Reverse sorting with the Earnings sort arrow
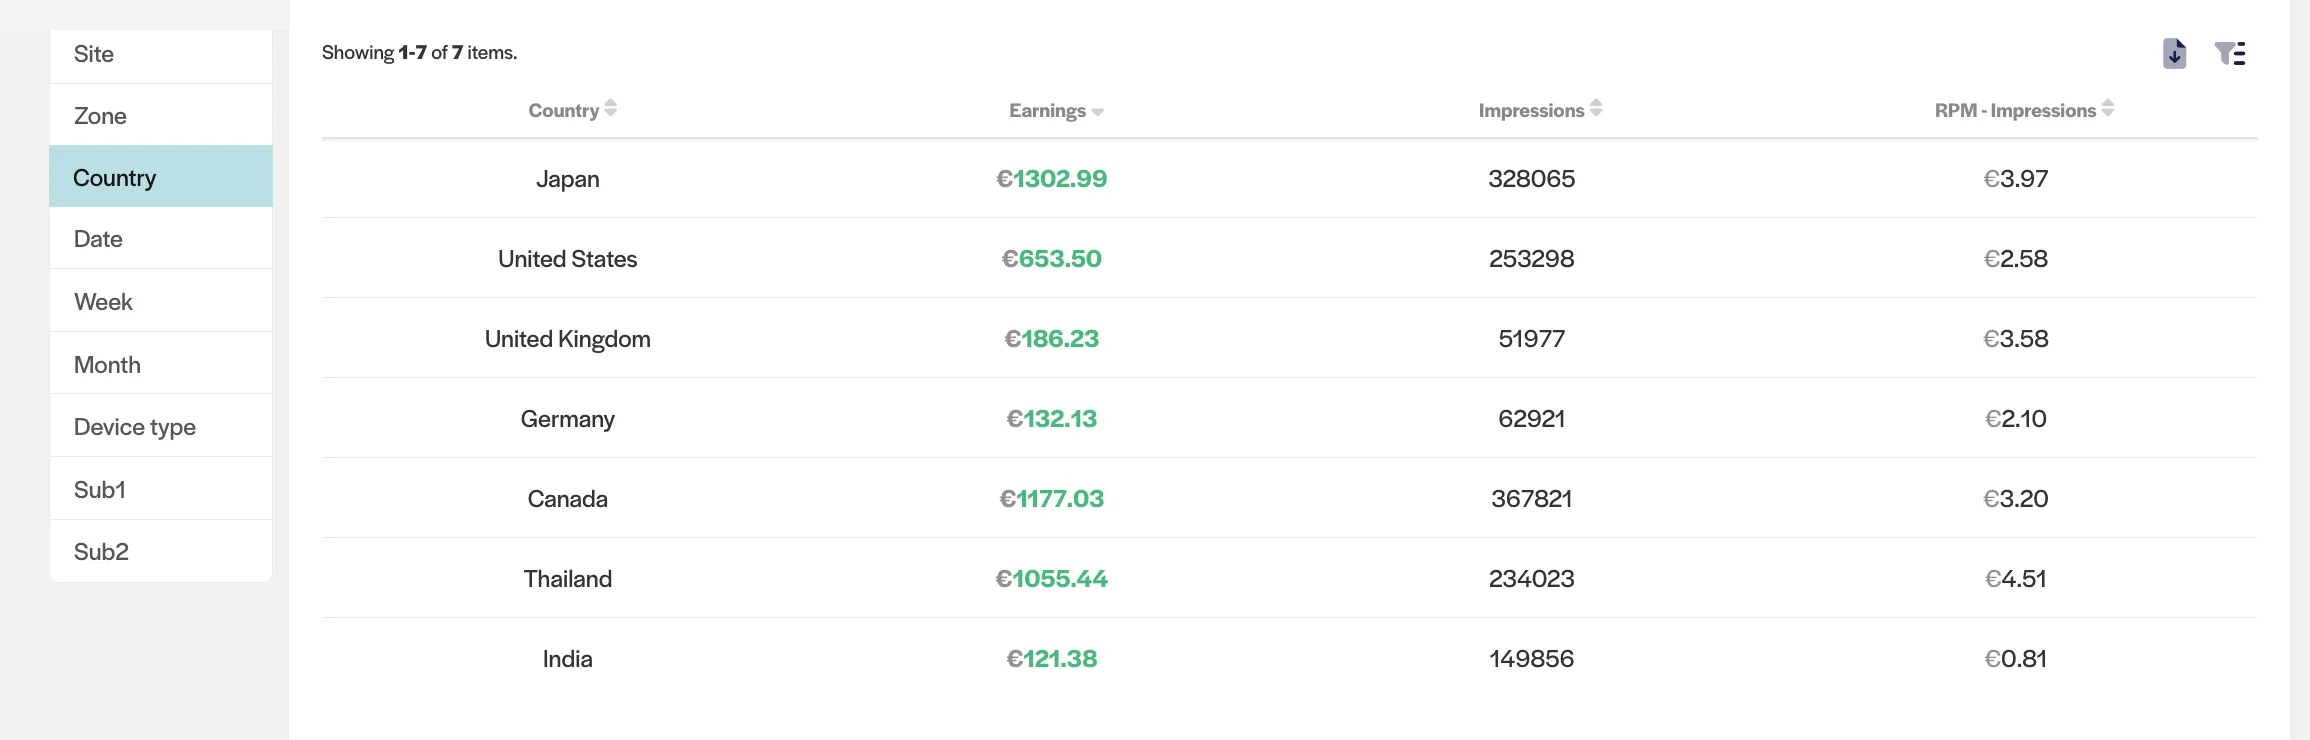The height and width of the screenshot is (740, 2310). pyautogui.click(x=1098, y=111)
